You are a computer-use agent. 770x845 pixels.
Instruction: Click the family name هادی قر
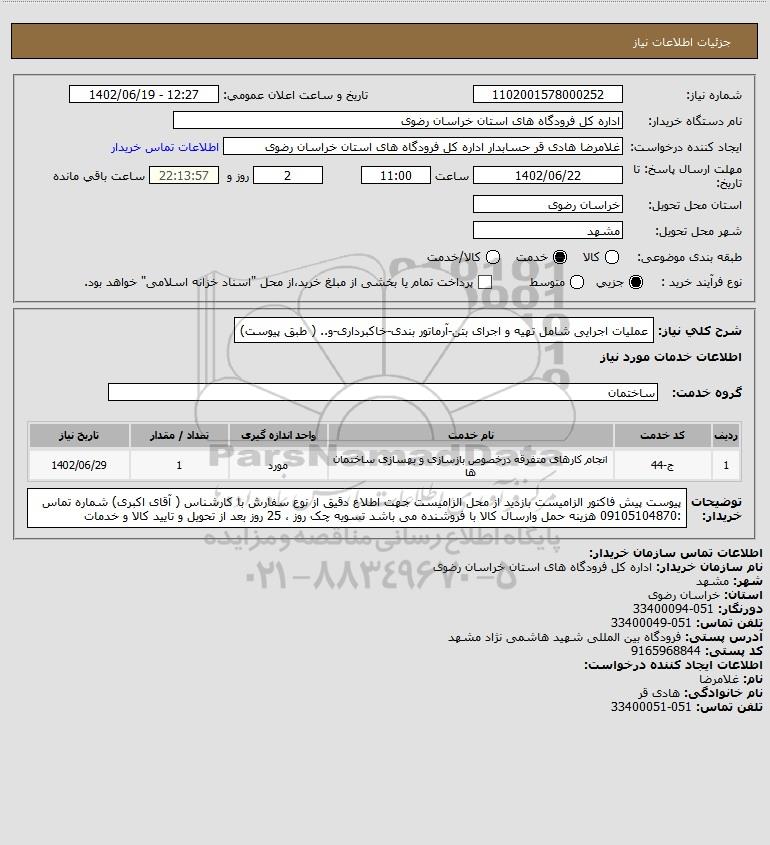(x=659, y=693)
